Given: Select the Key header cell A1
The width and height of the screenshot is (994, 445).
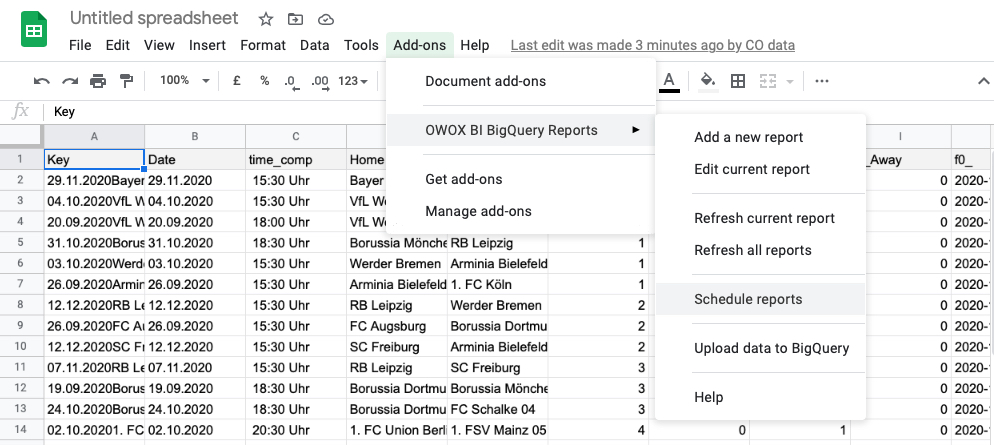Looking at the screenshot, I should pyautogui.click(x=94, y=160).
